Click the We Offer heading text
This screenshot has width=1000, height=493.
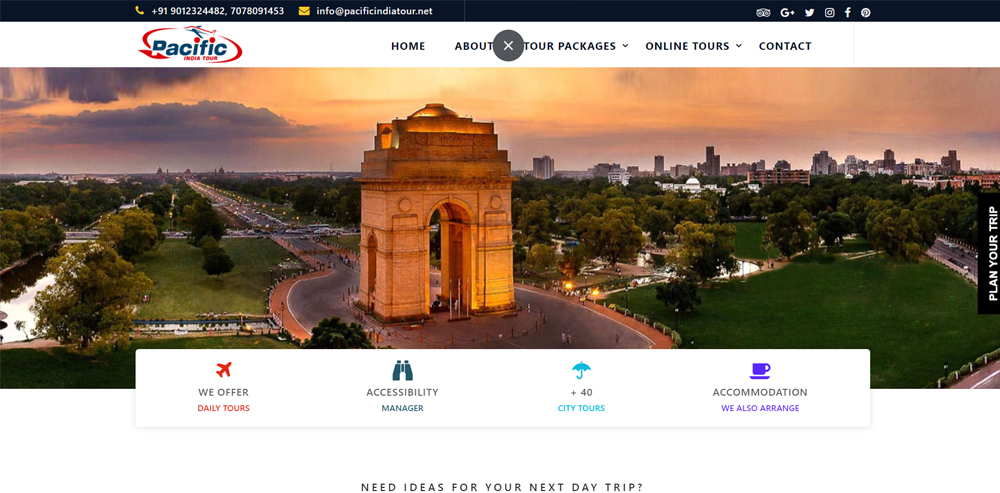tap(223, 392)
